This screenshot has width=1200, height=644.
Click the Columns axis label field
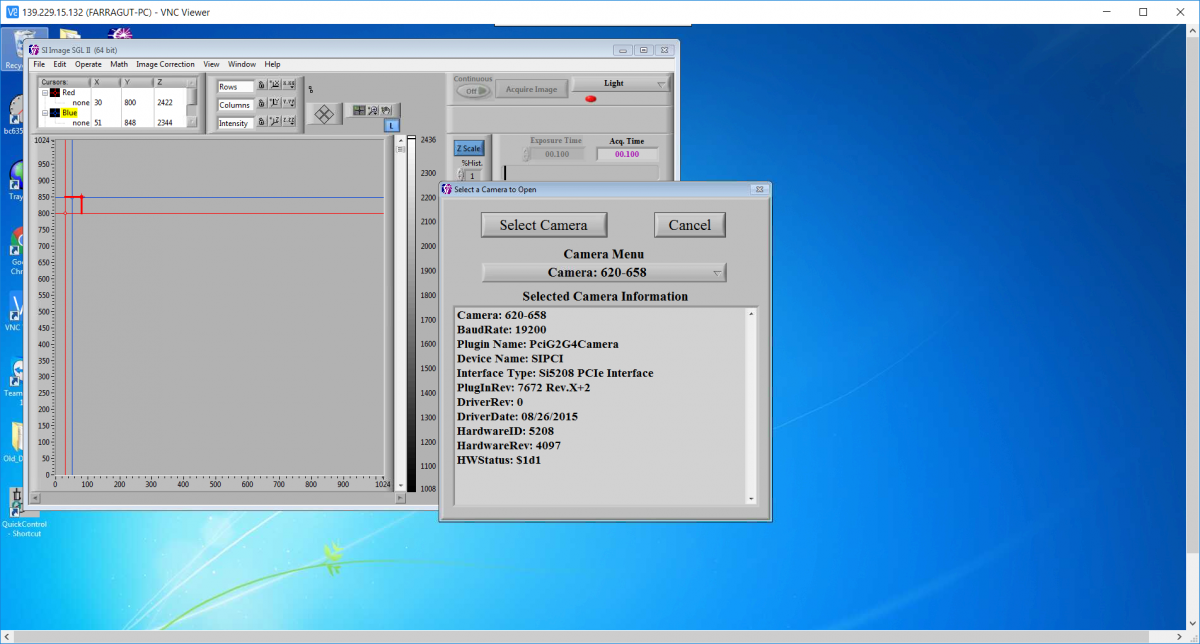pos(235,105)
